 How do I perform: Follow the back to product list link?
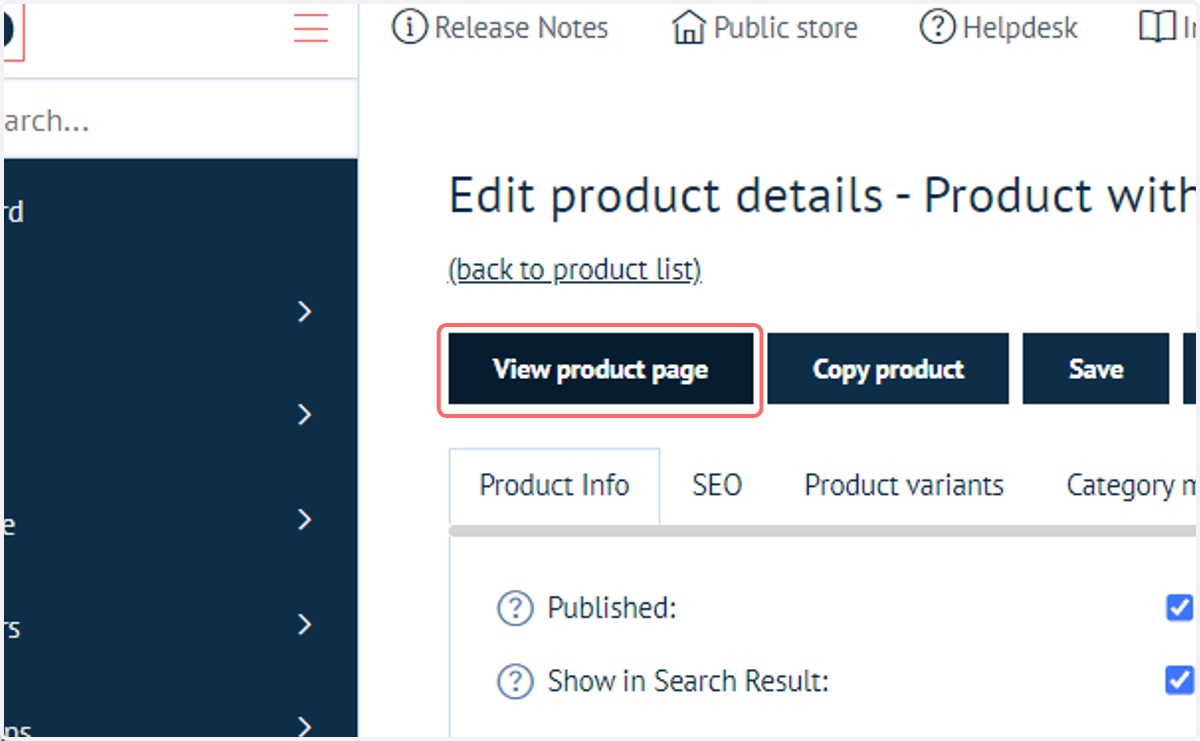point(575,270)
